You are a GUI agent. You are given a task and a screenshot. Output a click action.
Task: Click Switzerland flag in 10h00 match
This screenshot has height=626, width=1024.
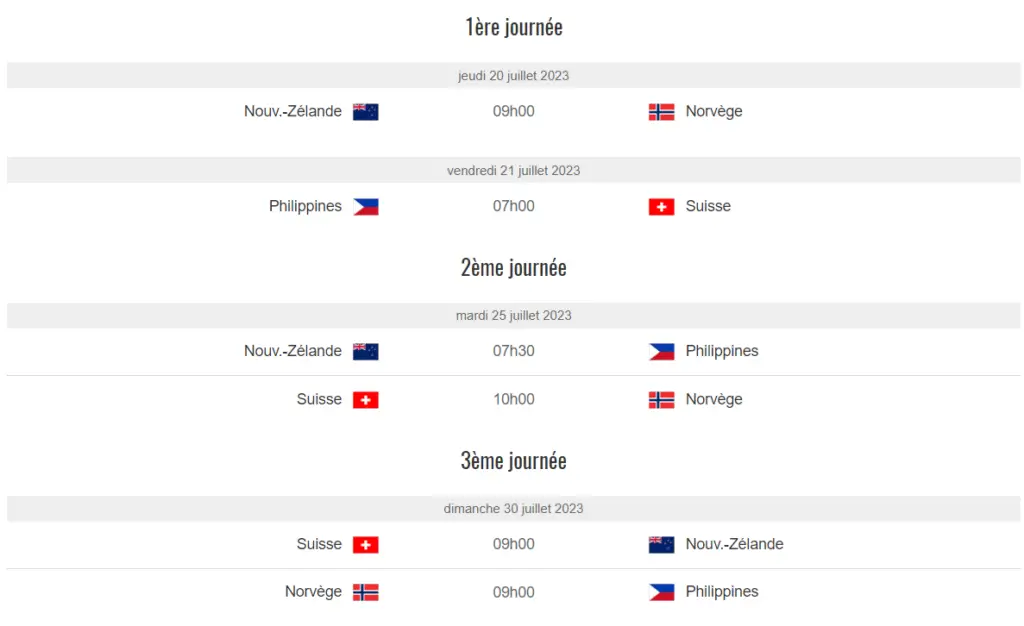click(365, 400)
